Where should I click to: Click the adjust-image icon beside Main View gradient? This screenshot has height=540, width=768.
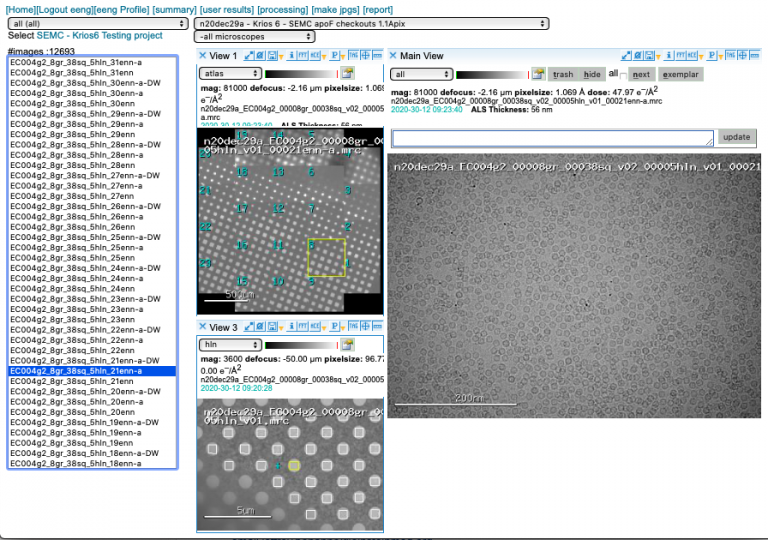pos(538,74)
